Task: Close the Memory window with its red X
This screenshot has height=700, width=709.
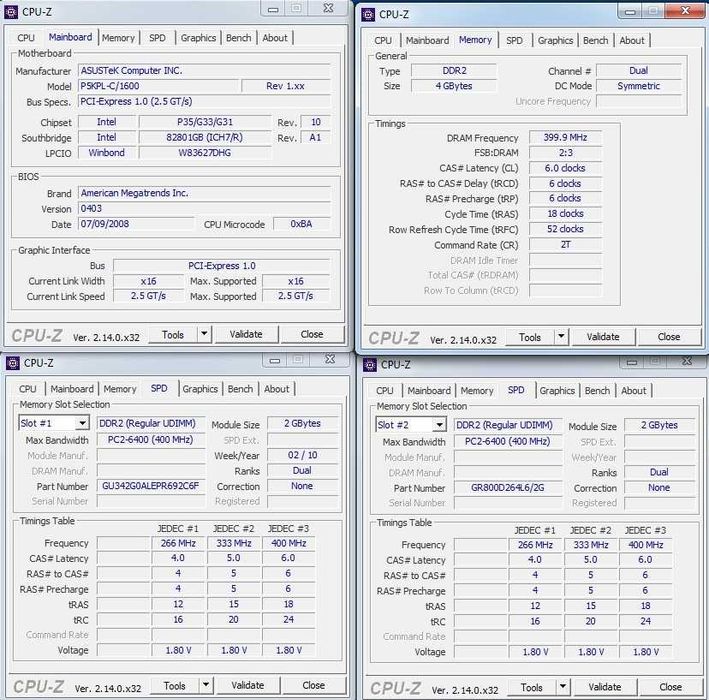Action: (685, 11)
